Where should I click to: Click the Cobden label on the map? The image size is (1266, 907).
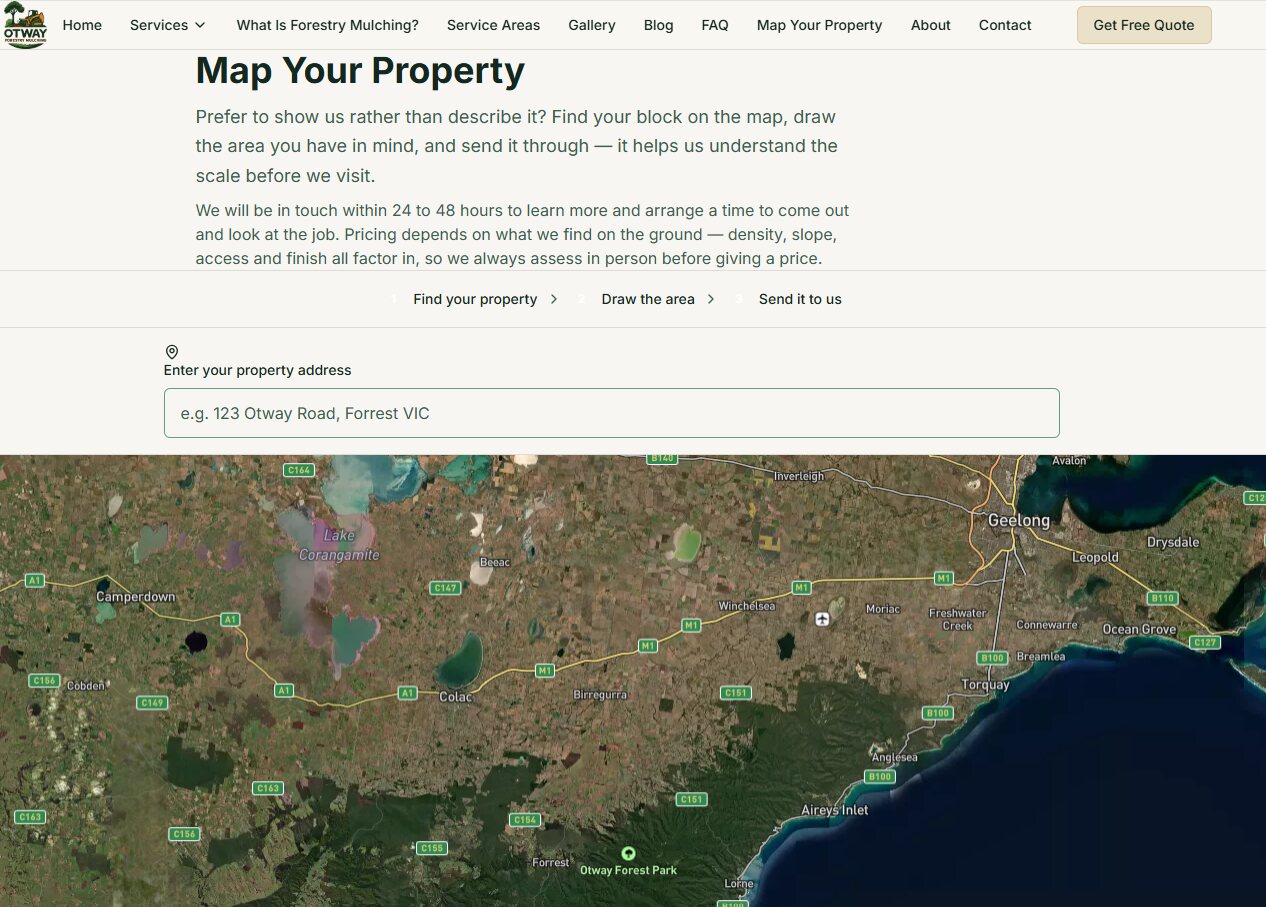pyautogui.click(x=85, y=686)
